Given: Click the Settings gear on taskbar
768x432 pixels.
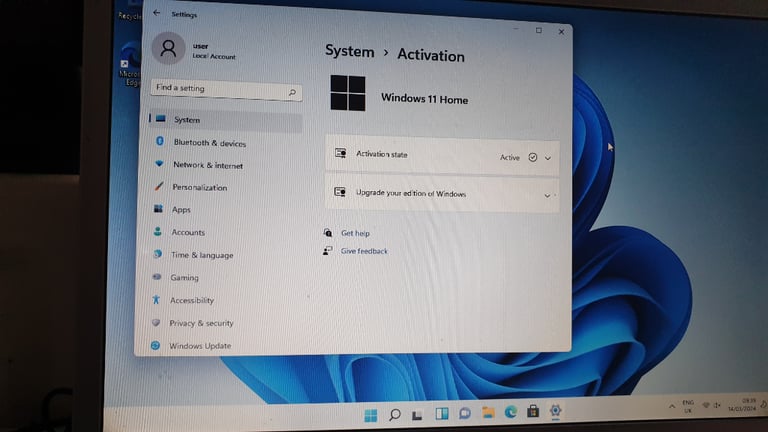Looking at the screenshot, I should click(x=555, y=410).
